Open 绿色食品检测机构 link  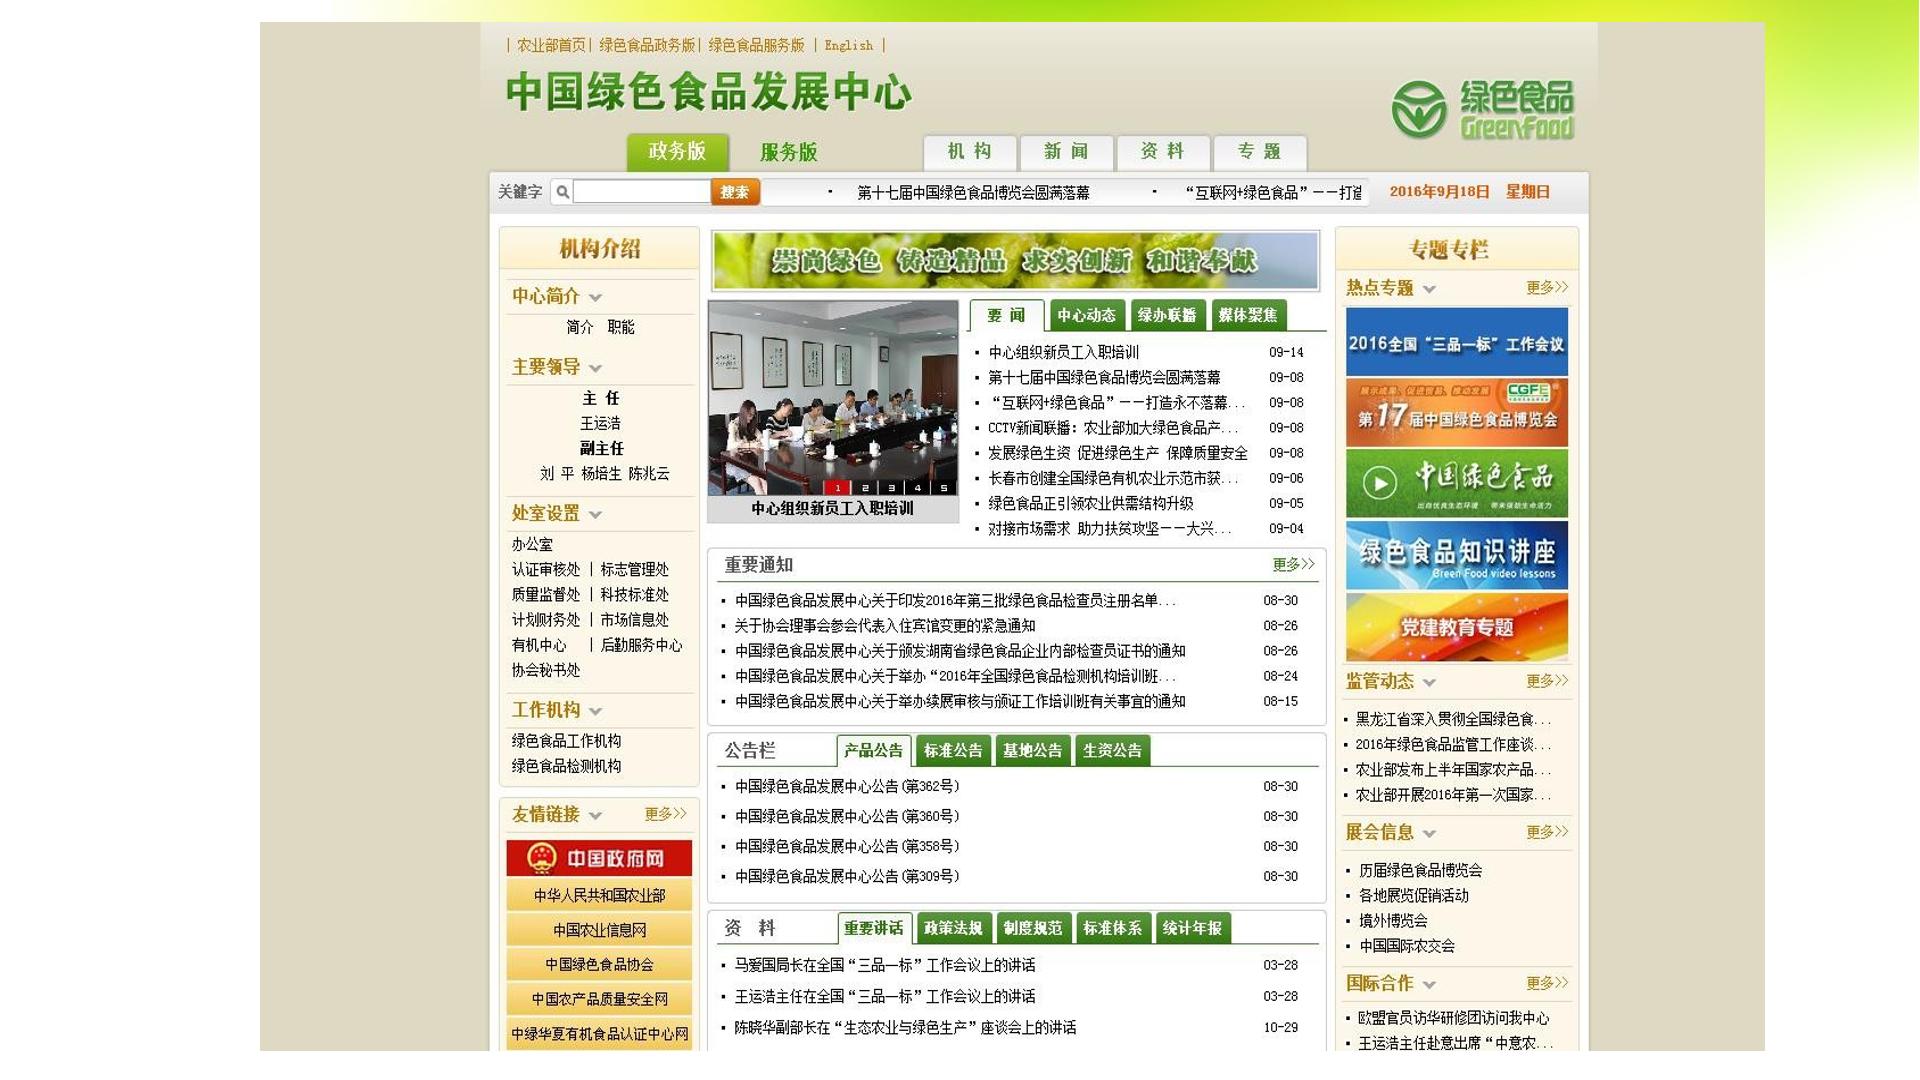point(566,766)
